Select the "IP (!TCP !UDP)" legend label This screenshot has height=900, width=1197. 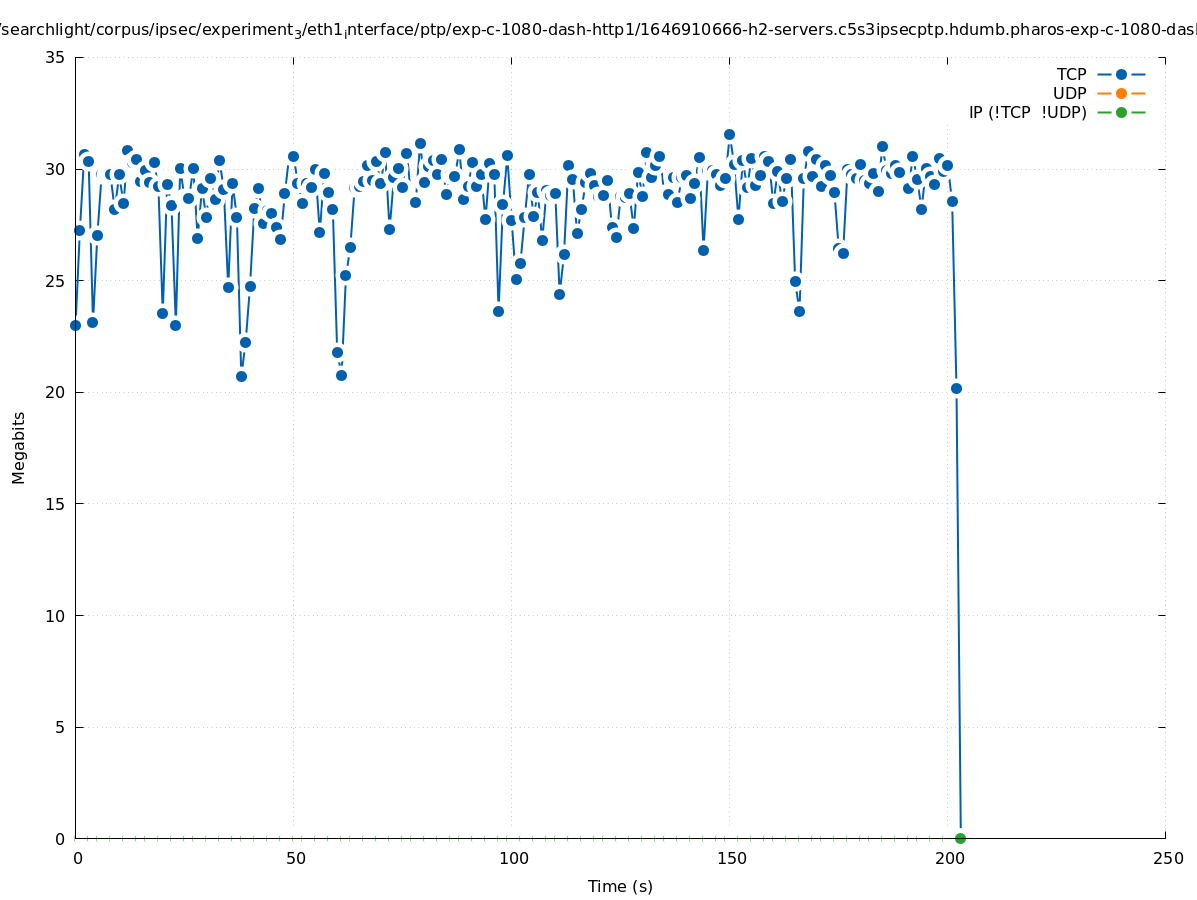coord(1027,112)
